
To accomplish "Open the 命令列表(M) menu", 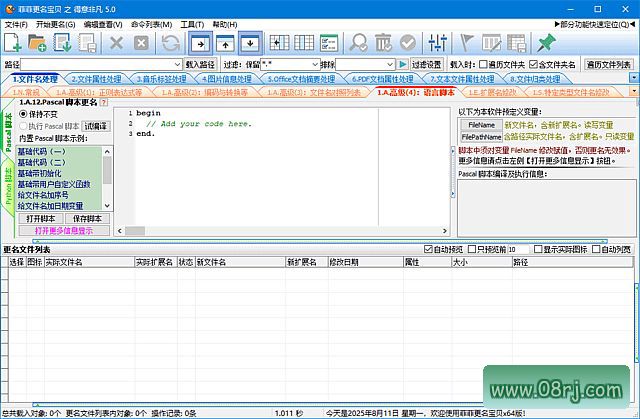I will click(x=150, y=22).
